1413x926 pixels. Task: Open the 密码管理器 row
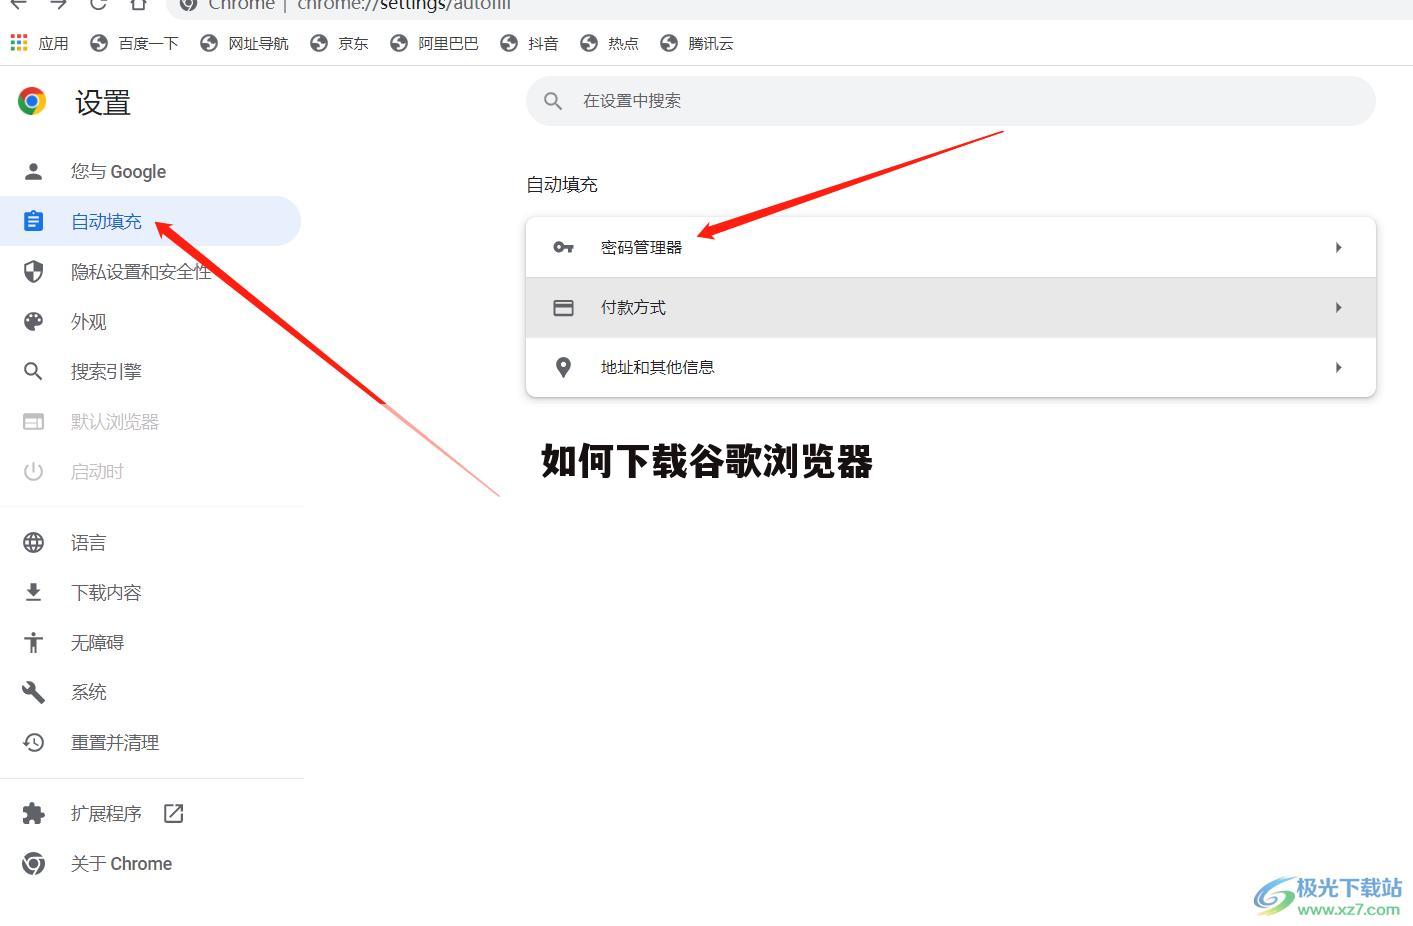951,247
